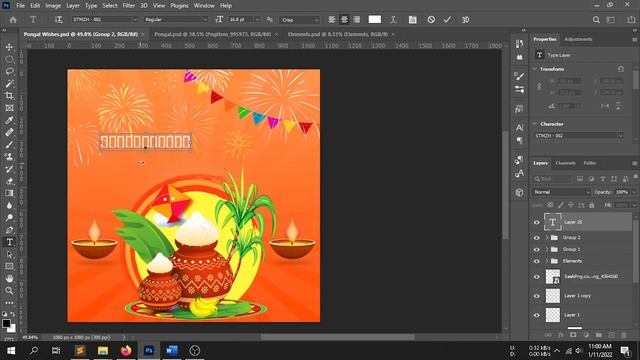This screenshot has height=360, width=640.
Task: Click the 3D text button
Action: pyautogui.click(x=465, y=20)
